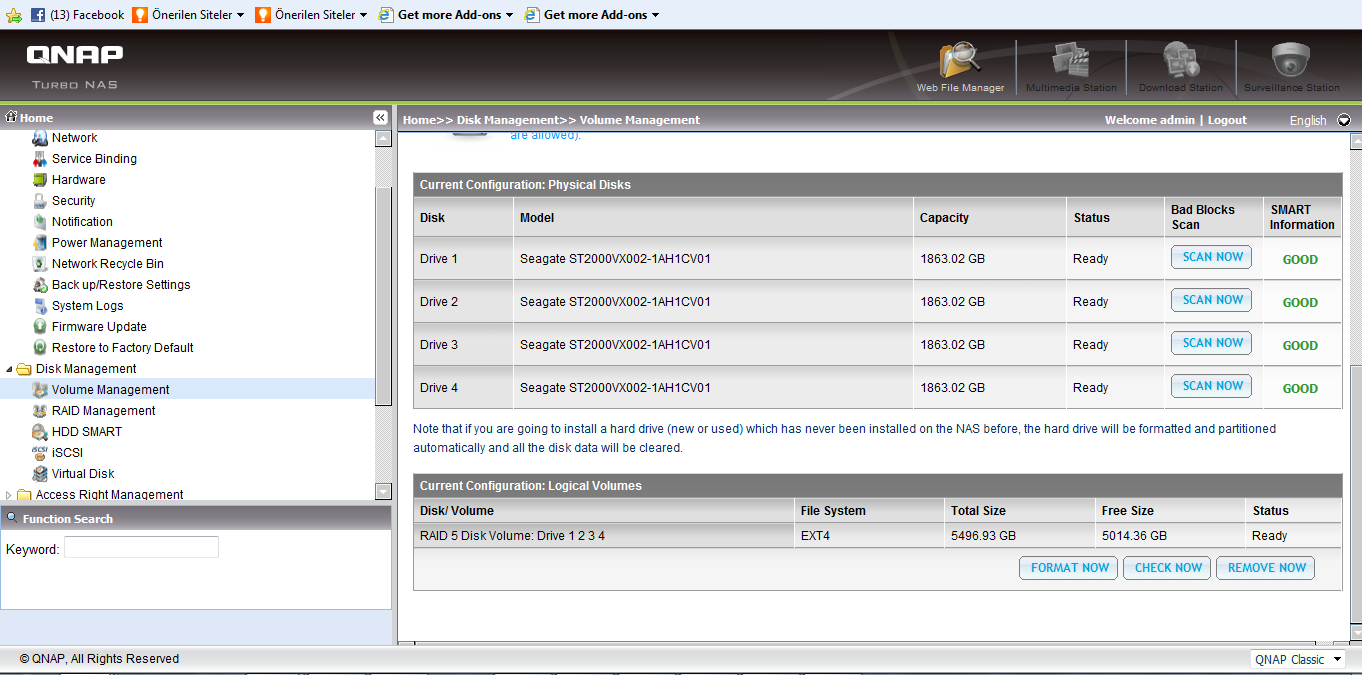Collapse the Disk Management tree folder

[10, 369]
